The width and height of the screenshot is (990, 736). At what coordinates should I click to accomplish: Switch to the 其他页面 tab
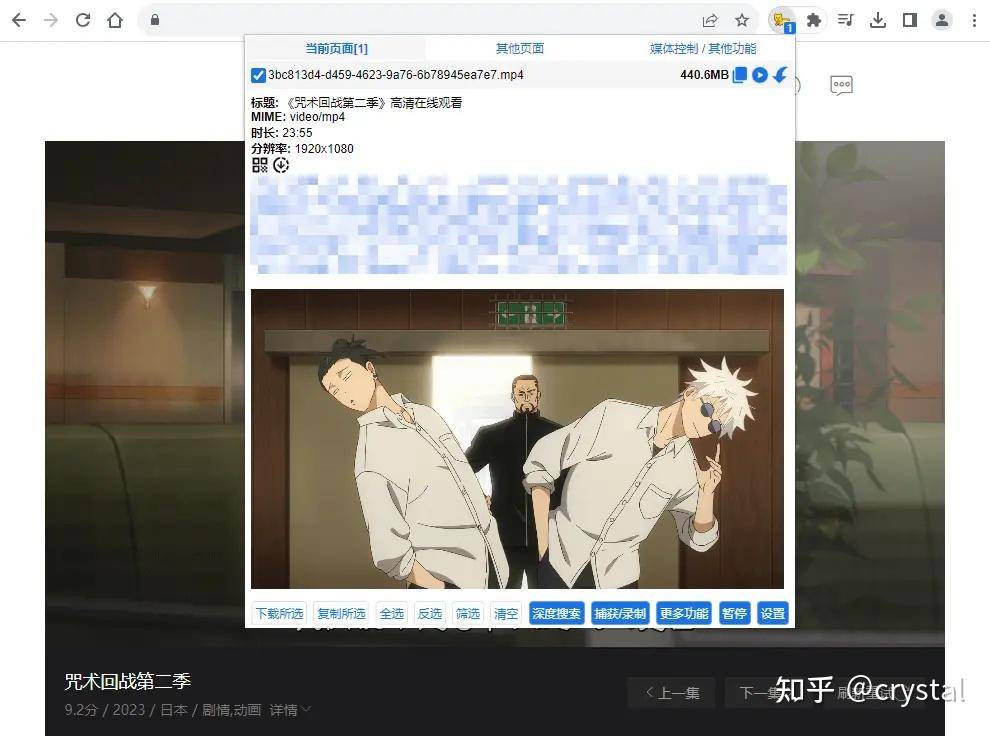point(520,49)
